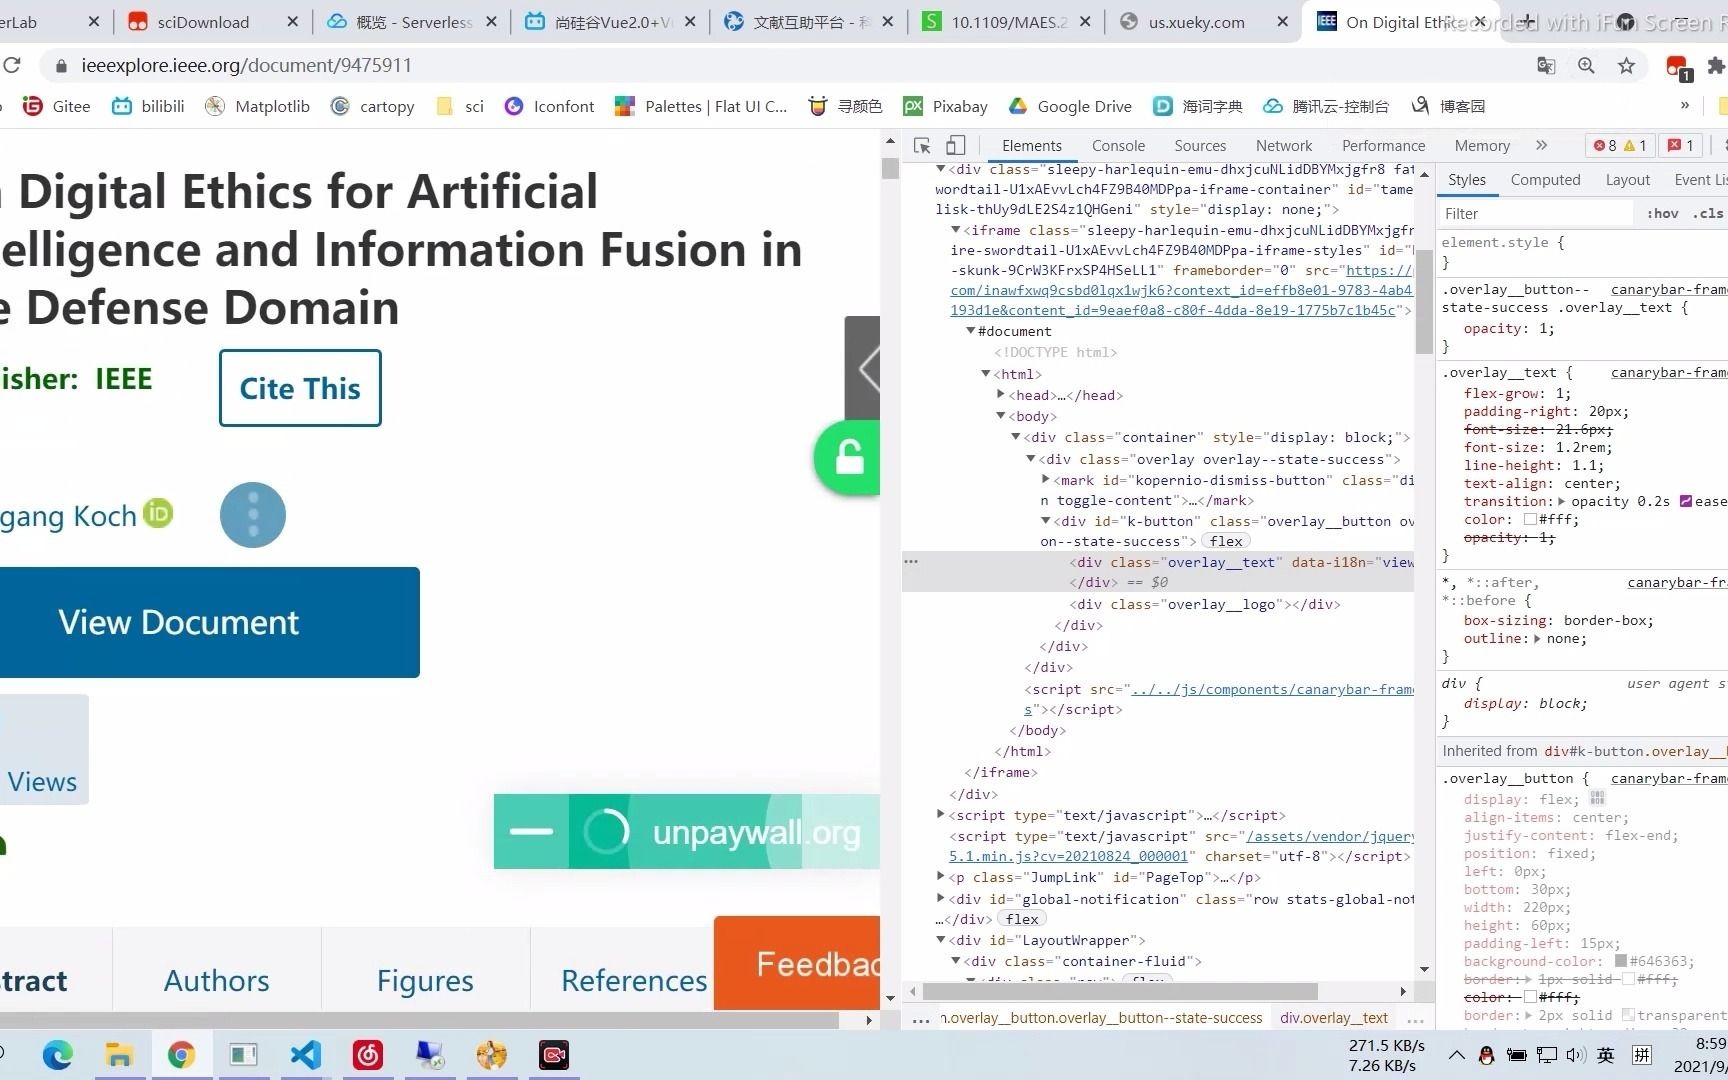
Task: Open the Figures section tab
Action: 425,980
